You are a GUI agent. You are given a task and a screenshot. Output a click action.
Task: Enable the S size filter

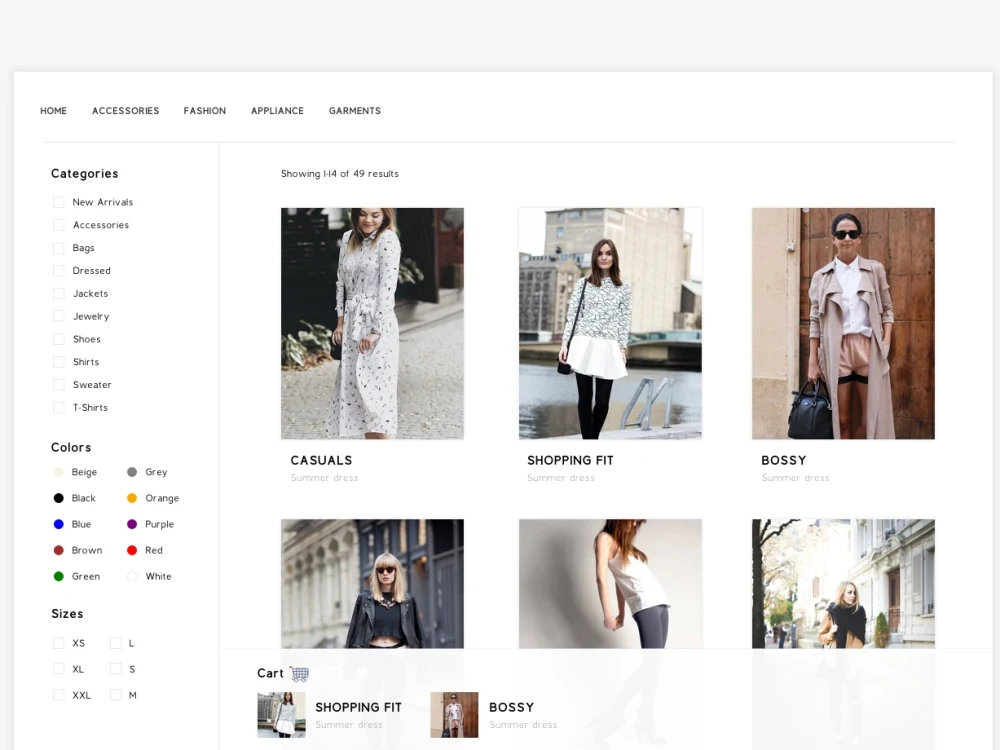[x=115, y=669]
